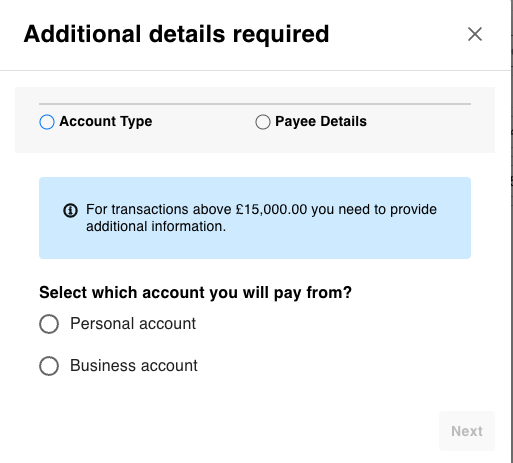Close the Additional details required dialog
513x463 pixels.
475,34
